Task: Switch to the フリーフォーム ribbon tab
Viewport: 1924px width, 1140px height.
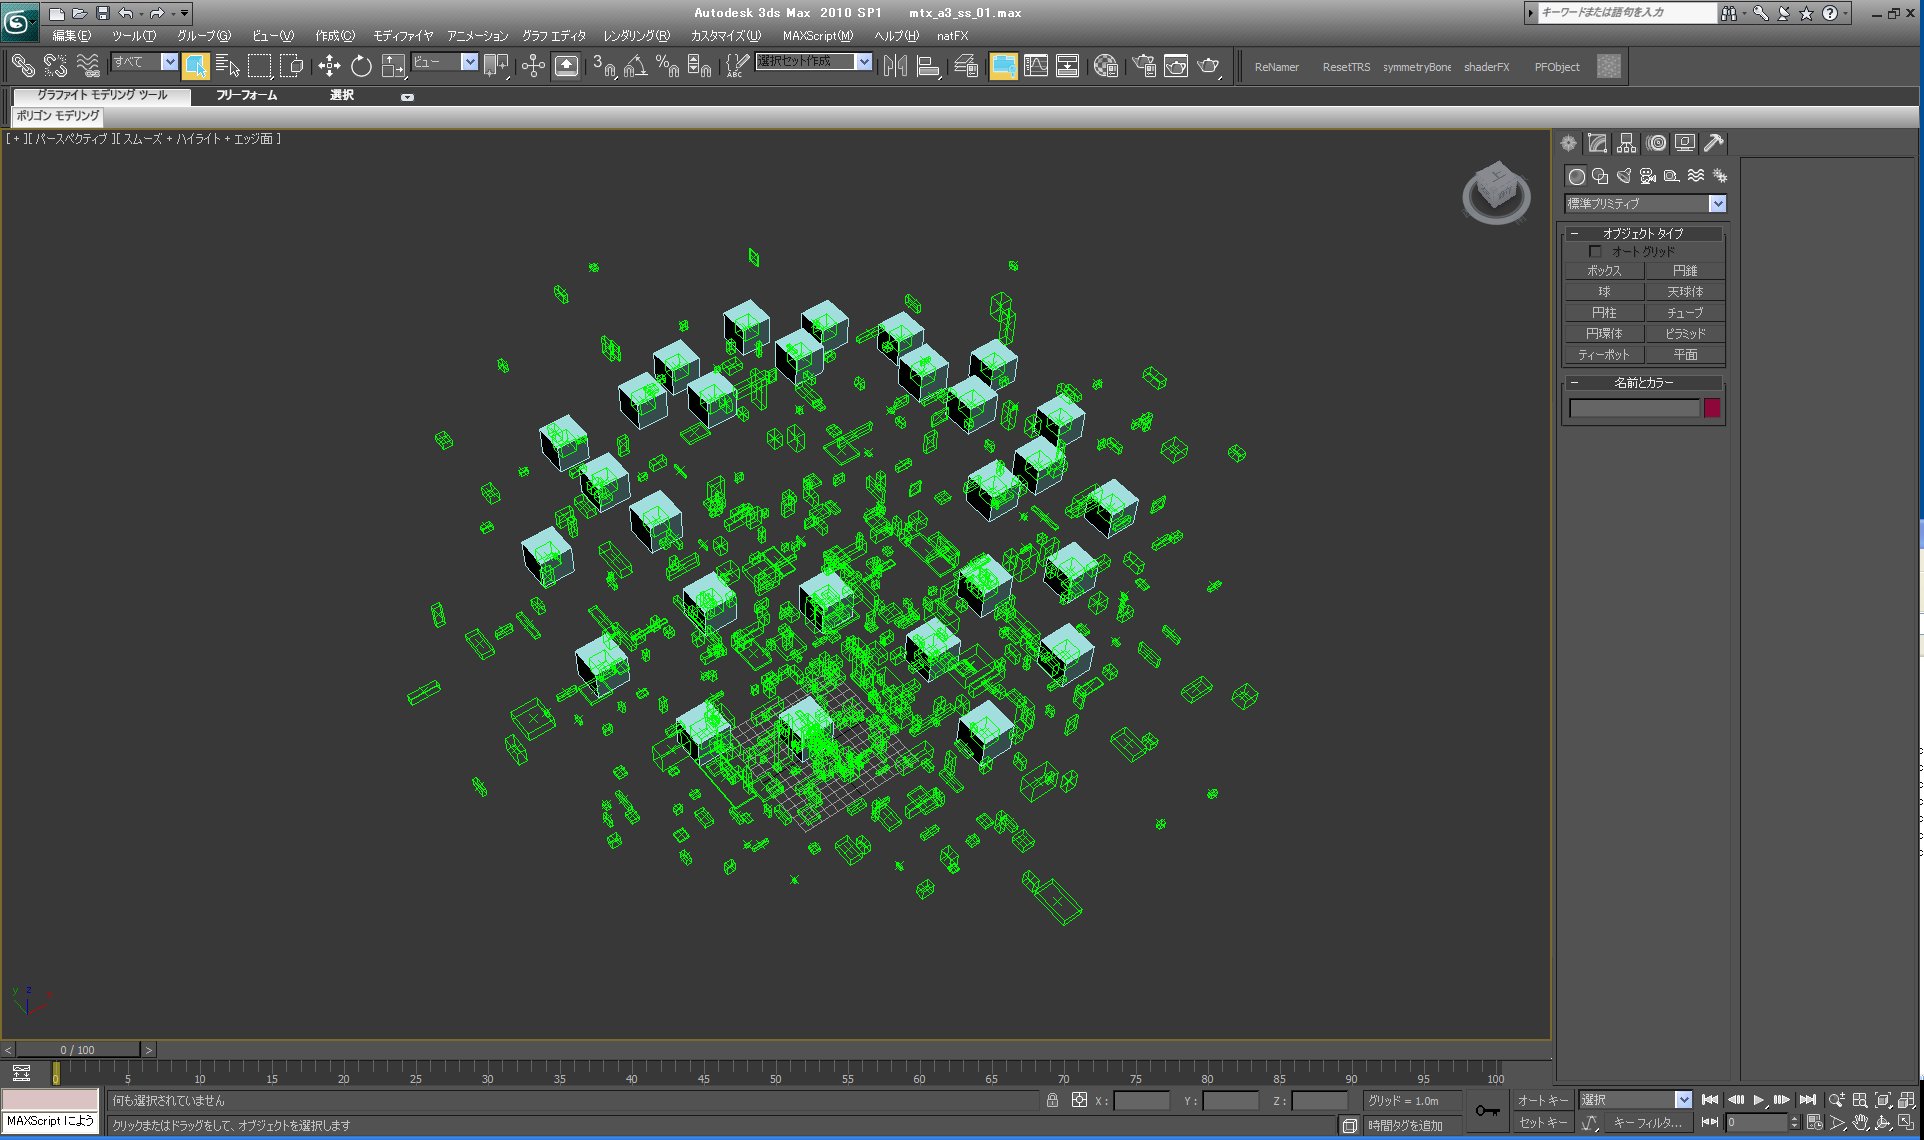Action: 246,95
